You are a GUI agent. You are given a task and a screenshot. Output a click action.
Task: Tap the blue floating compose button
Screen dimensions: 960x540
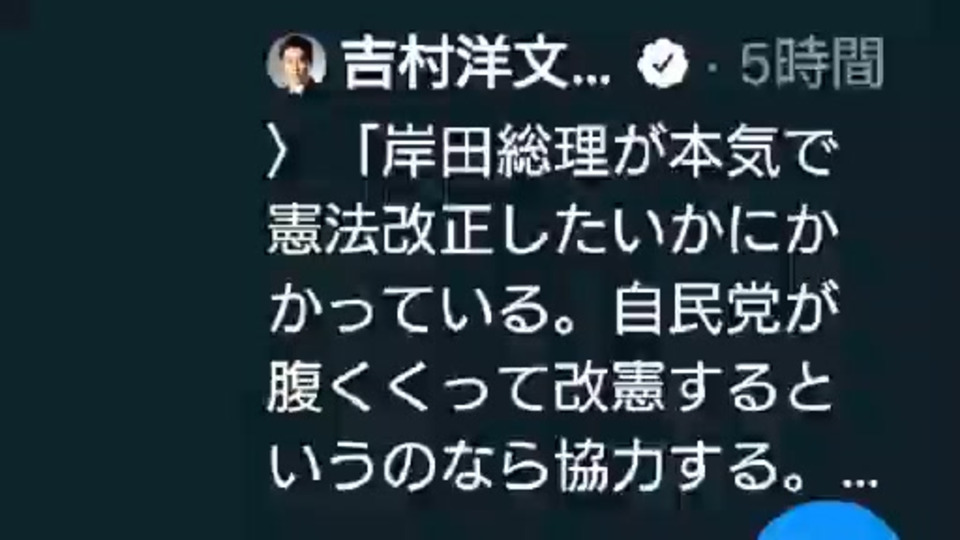[830, 522]
